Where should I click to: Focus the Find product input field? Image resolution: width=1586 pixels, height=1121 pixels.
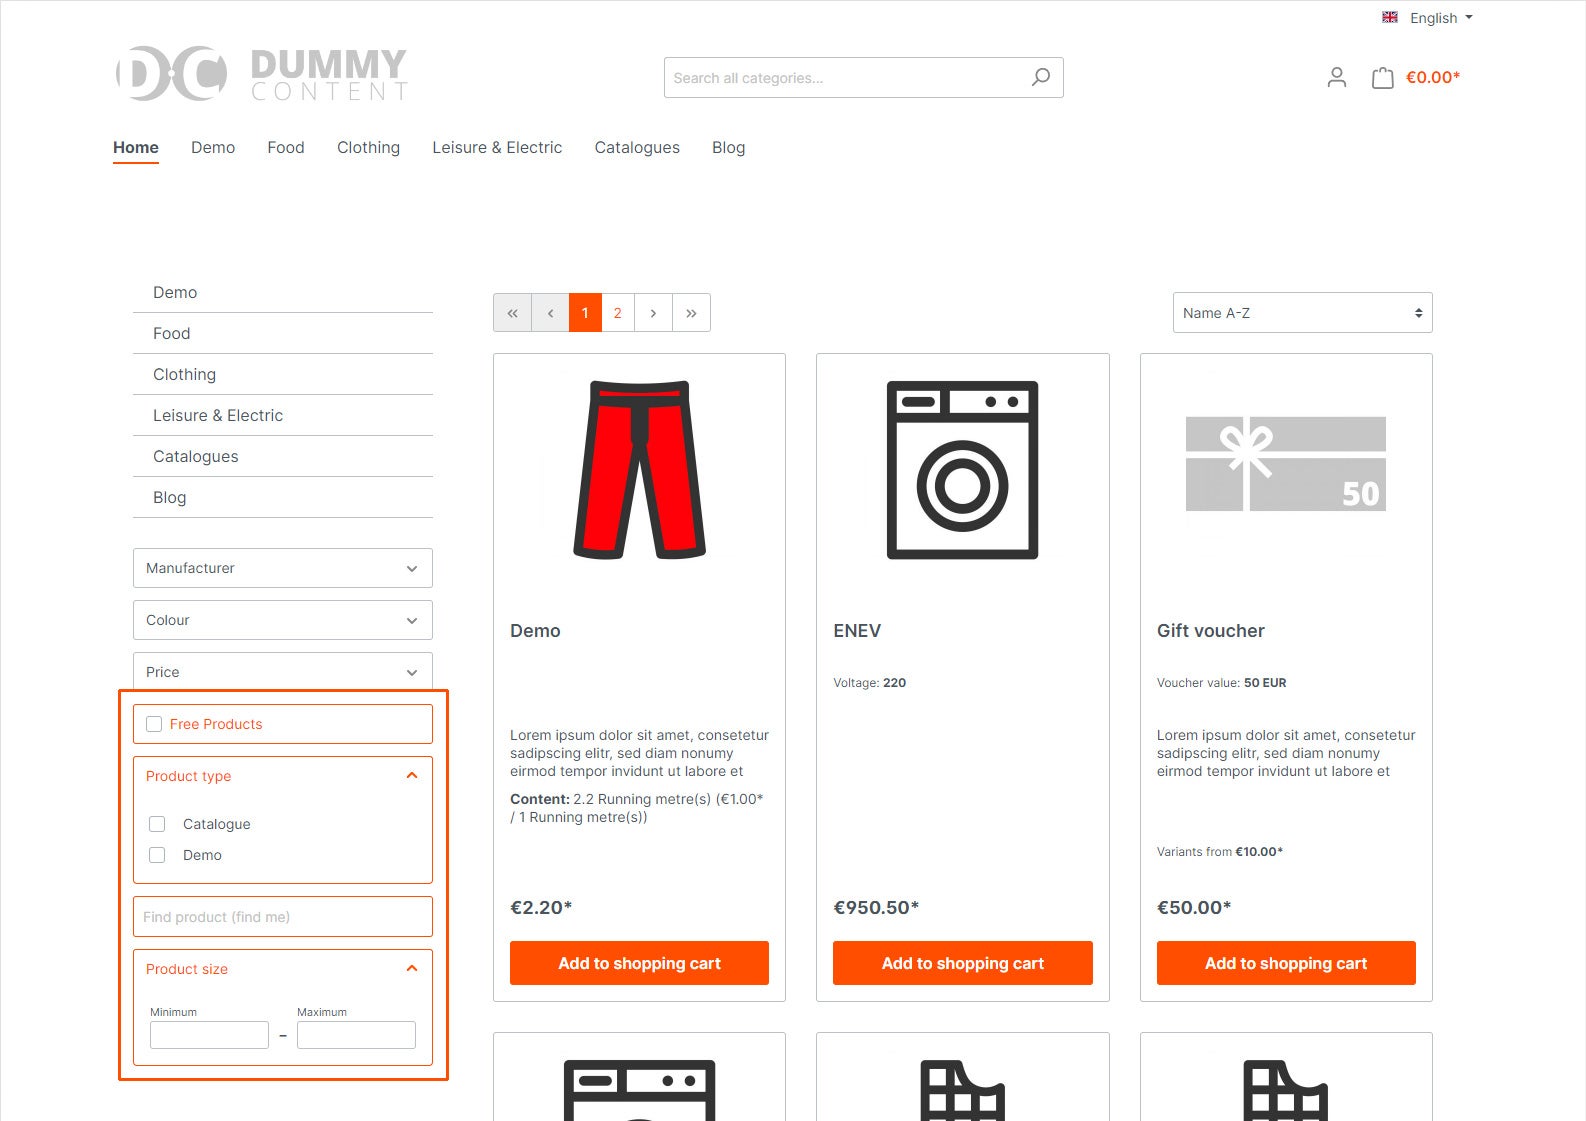coord(283,917)
